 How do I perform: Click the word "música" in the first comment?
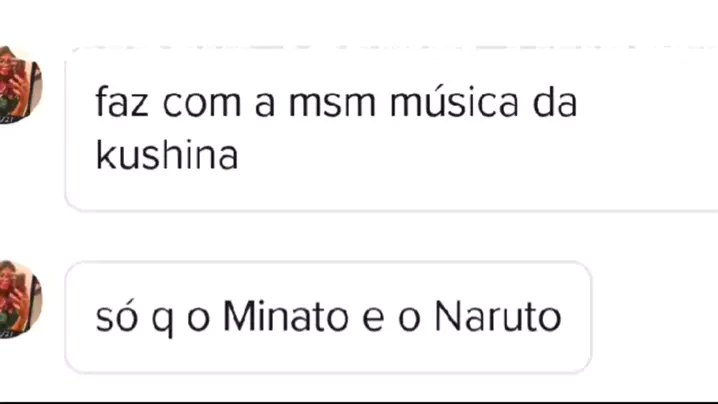(x=454, y=102)
